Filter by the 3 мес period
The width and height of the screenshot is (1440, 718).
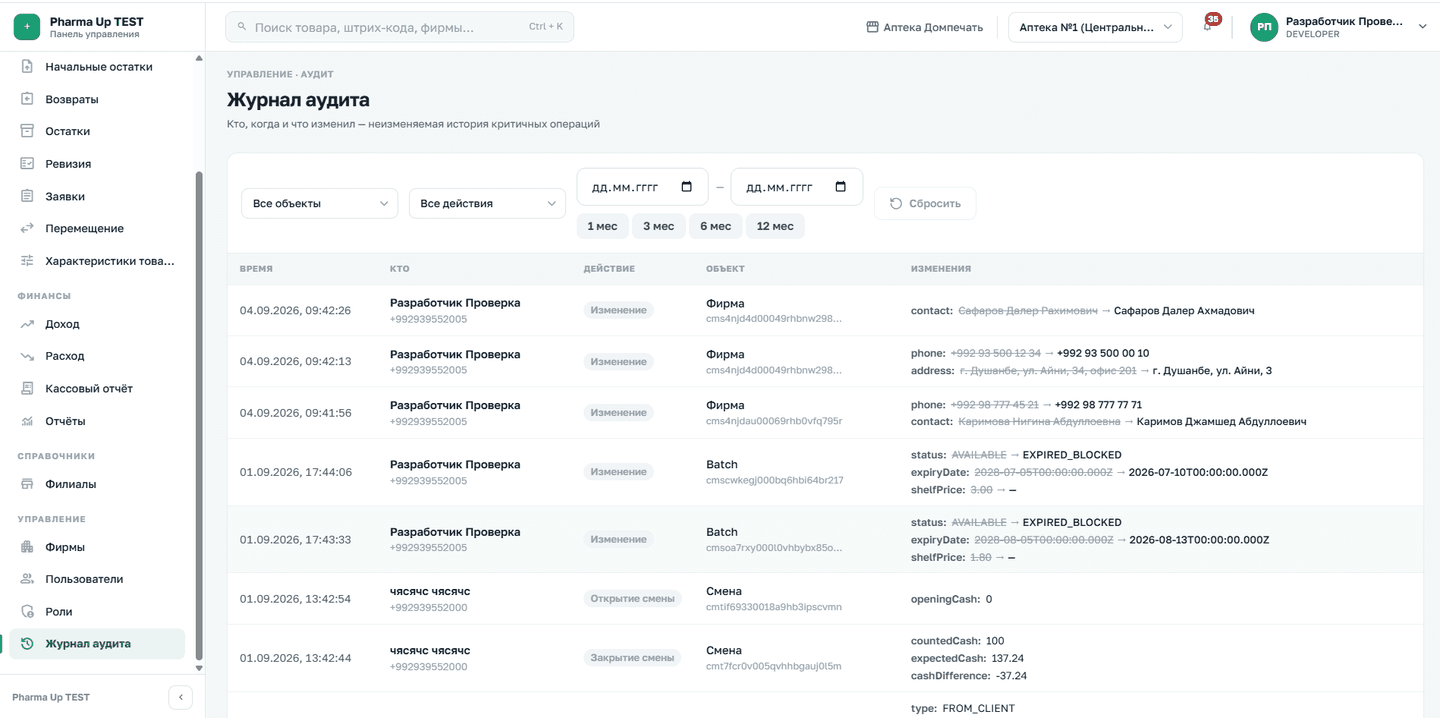pos(658,226)
